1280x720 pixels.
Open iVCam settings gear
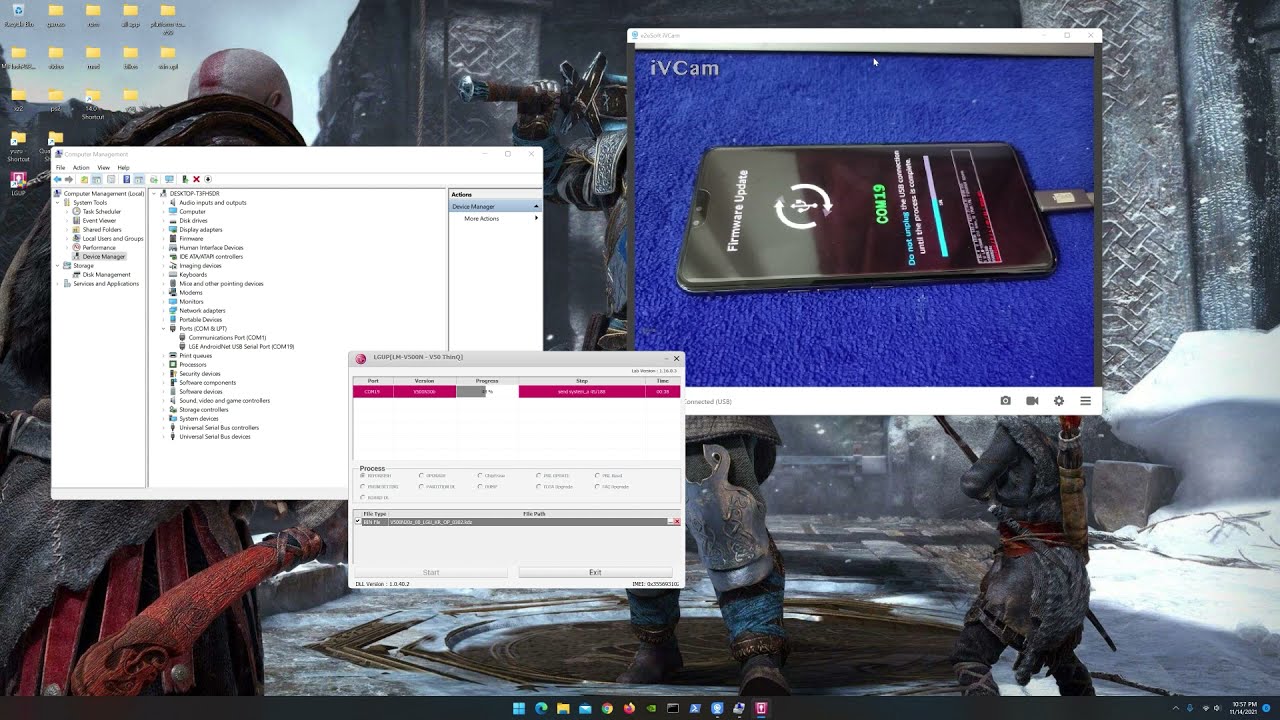click(x=1058, y=401)
